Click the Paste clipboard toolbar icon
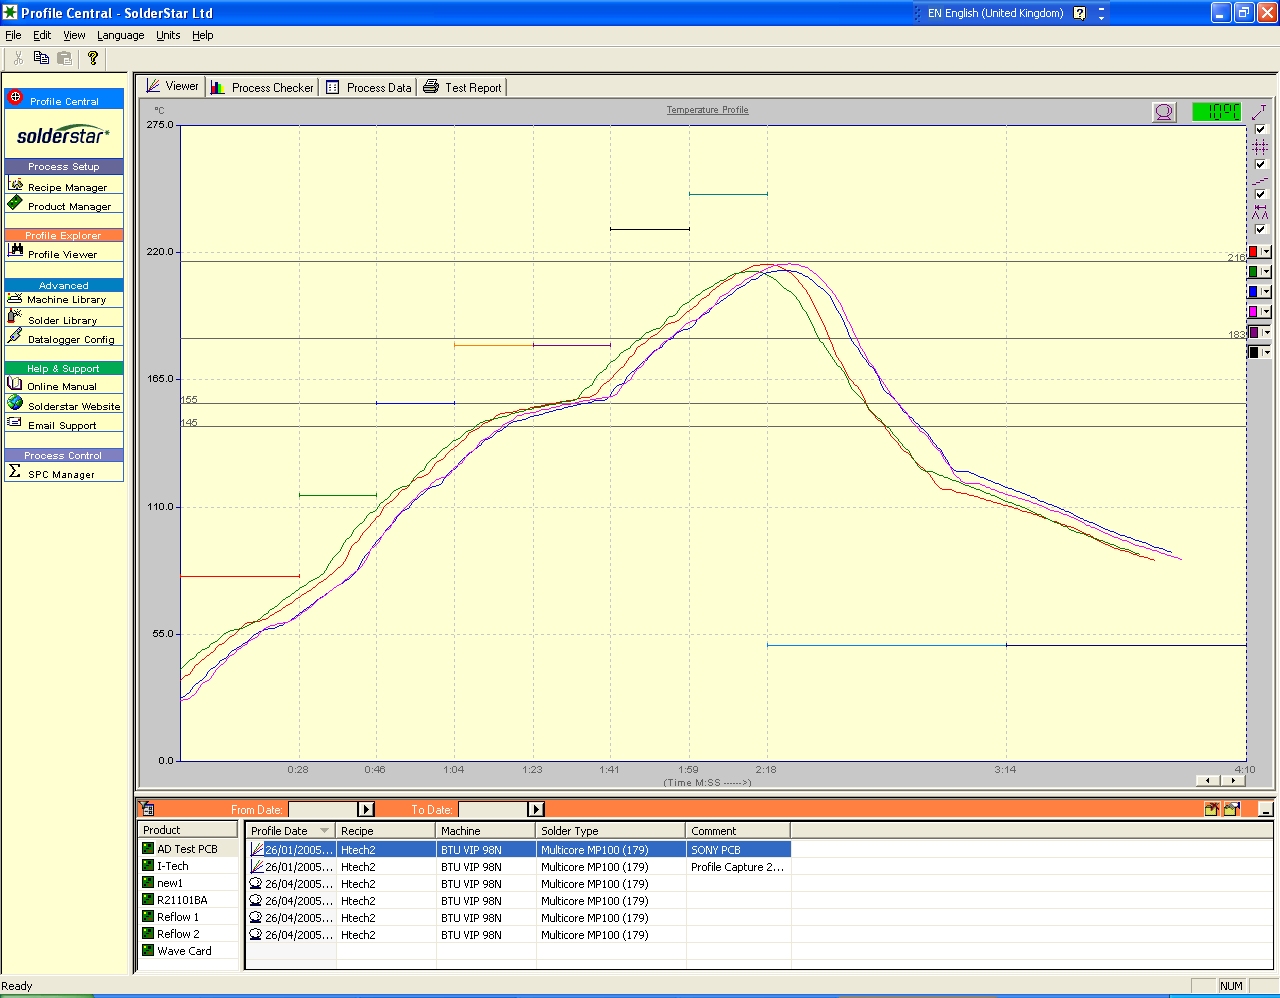Viewport: 1280px width, 998px height. (65, 58)
